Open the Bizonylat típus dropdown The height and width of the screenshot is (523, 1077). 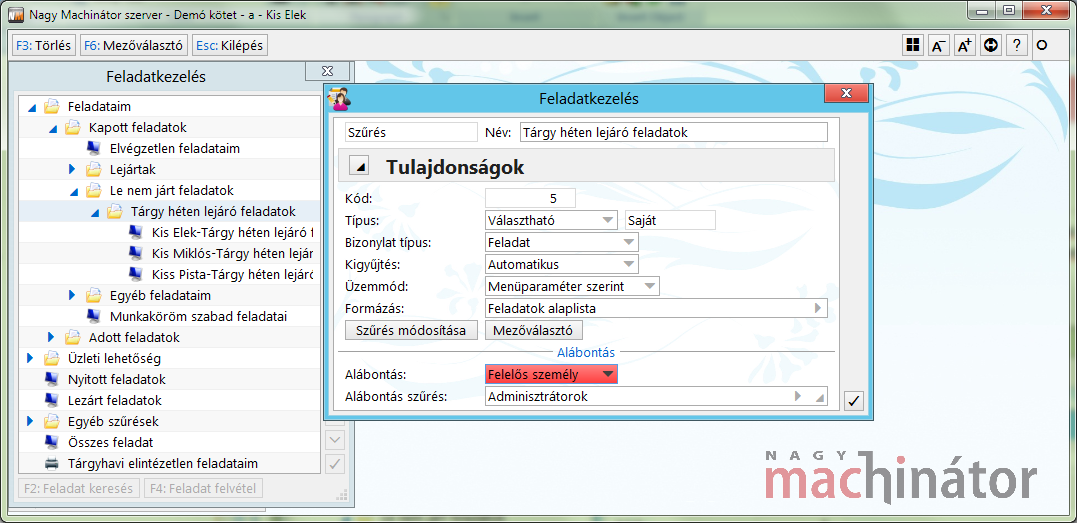point(562,243)
